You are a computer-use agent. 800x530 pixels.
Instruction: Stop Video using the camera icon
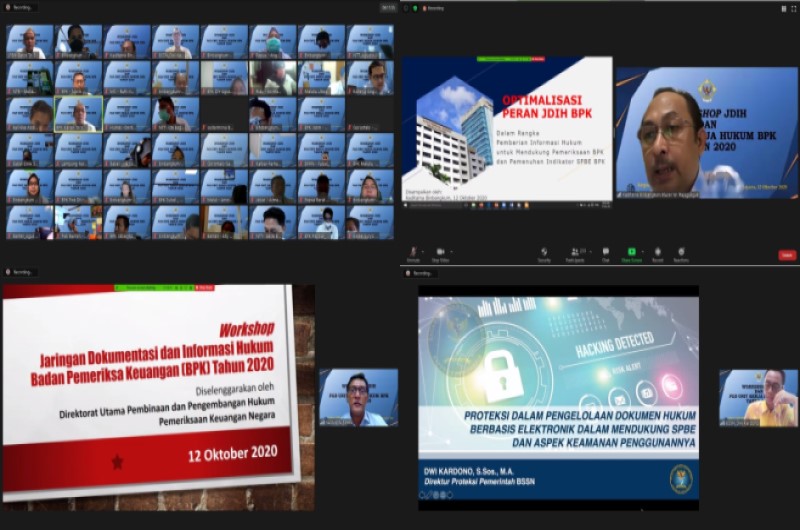click(x=440, y=254)
